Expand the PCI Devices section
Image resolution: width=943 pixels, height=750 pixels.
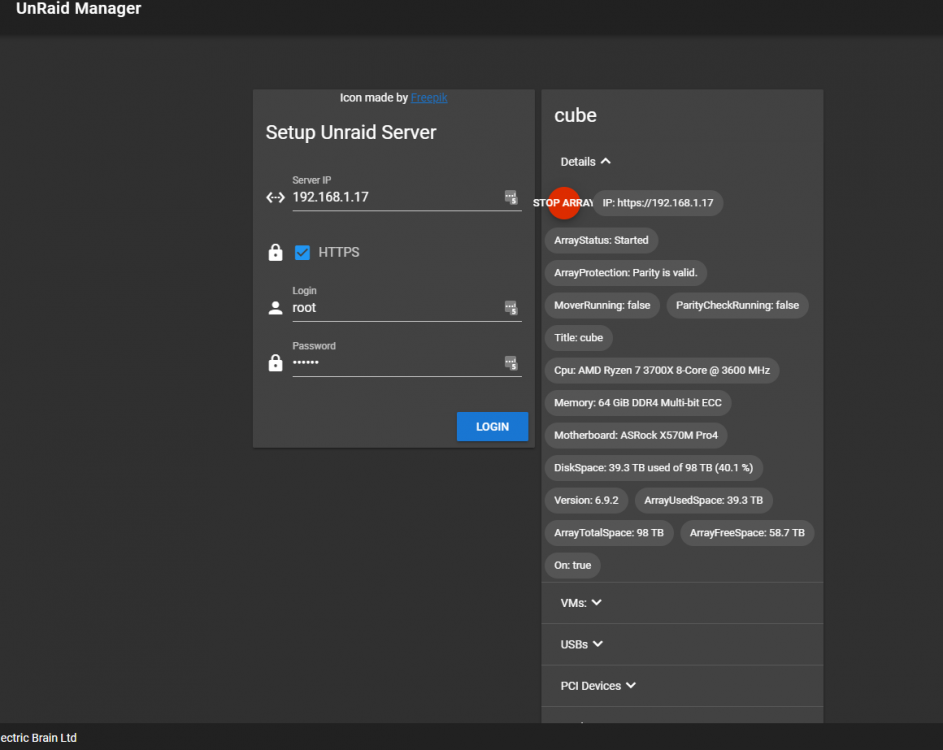point(598,686)
